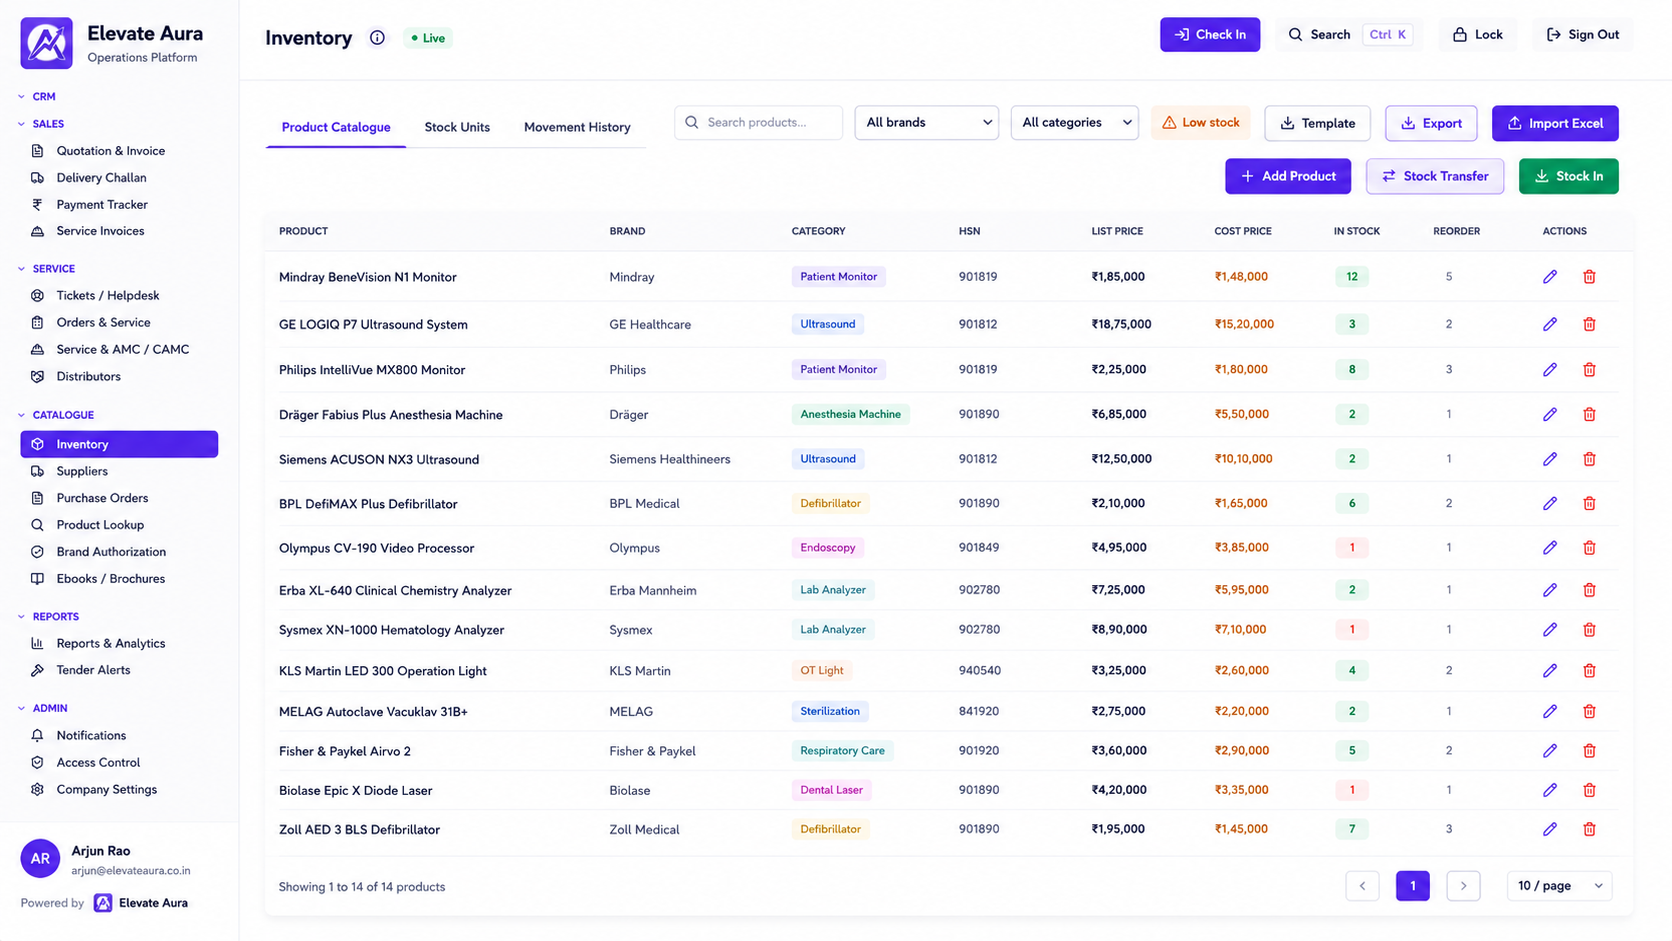Collapse the ADMIN sidebar section
This screenshot has height=941, width=1672.
[42, 708]
